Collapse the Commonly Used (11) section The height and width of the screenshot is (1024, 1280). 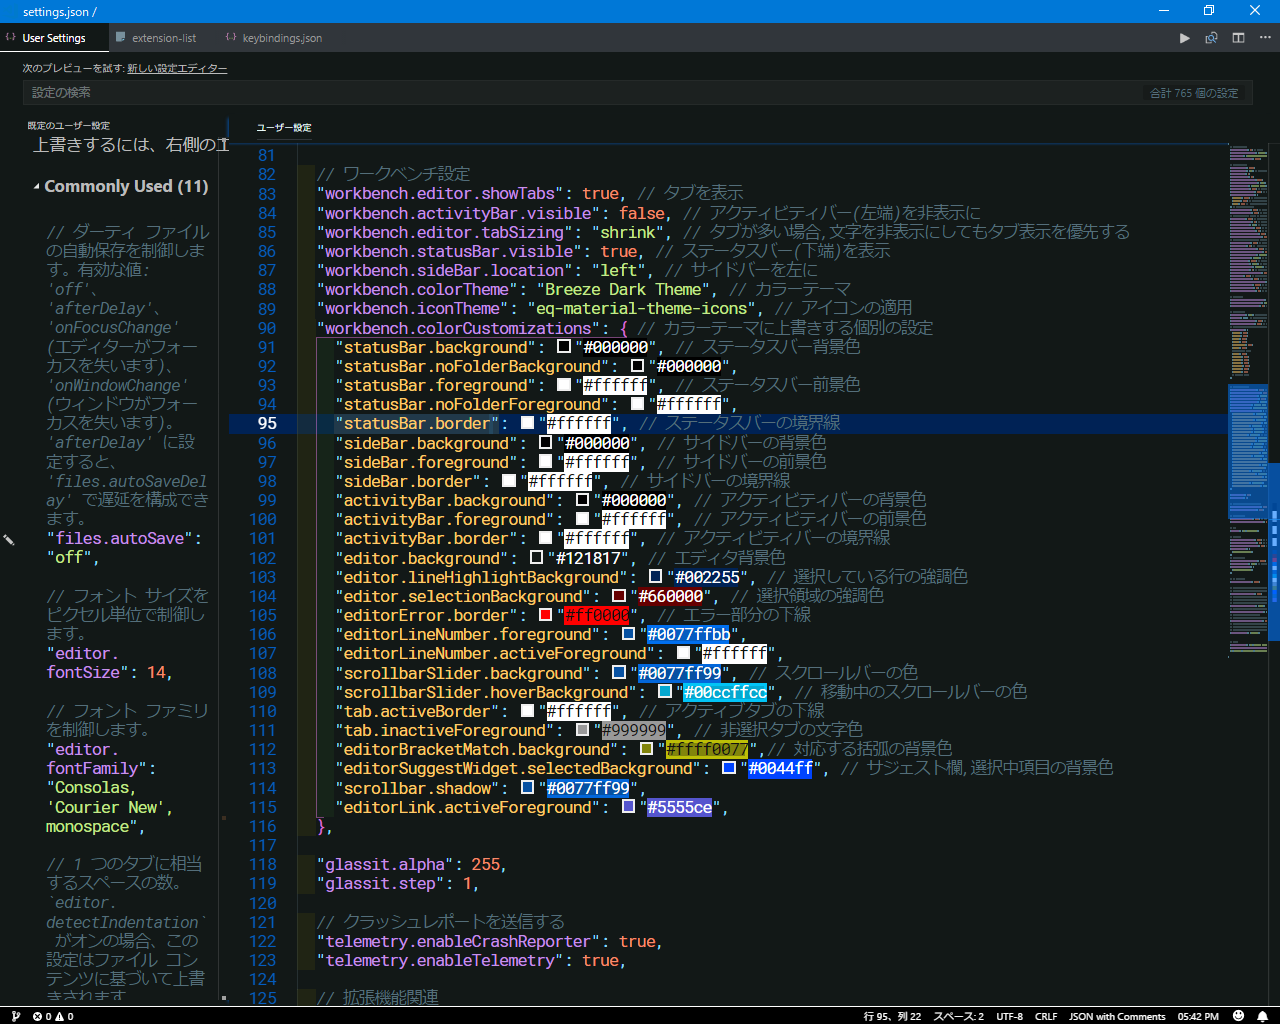tap(37, 186)
